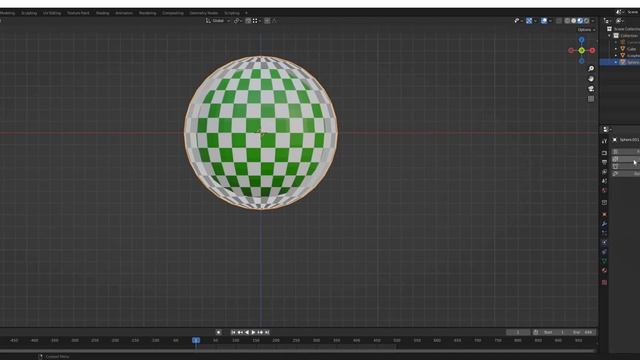Viewport: 640px width, 360px height.
Task: Open the green Object Data properties tab
Action: [x=604, y=260]
